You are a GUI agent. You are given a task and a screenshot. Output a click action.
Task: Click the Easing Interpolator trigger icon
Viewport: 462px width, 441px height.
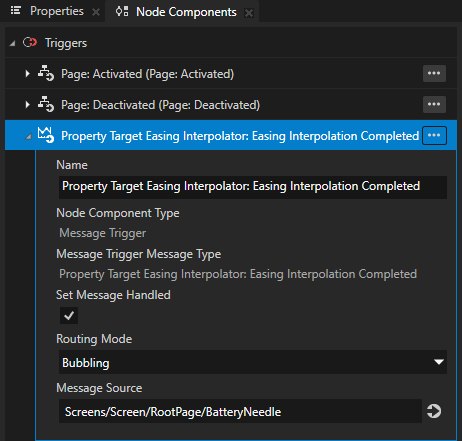pos(46,135)
